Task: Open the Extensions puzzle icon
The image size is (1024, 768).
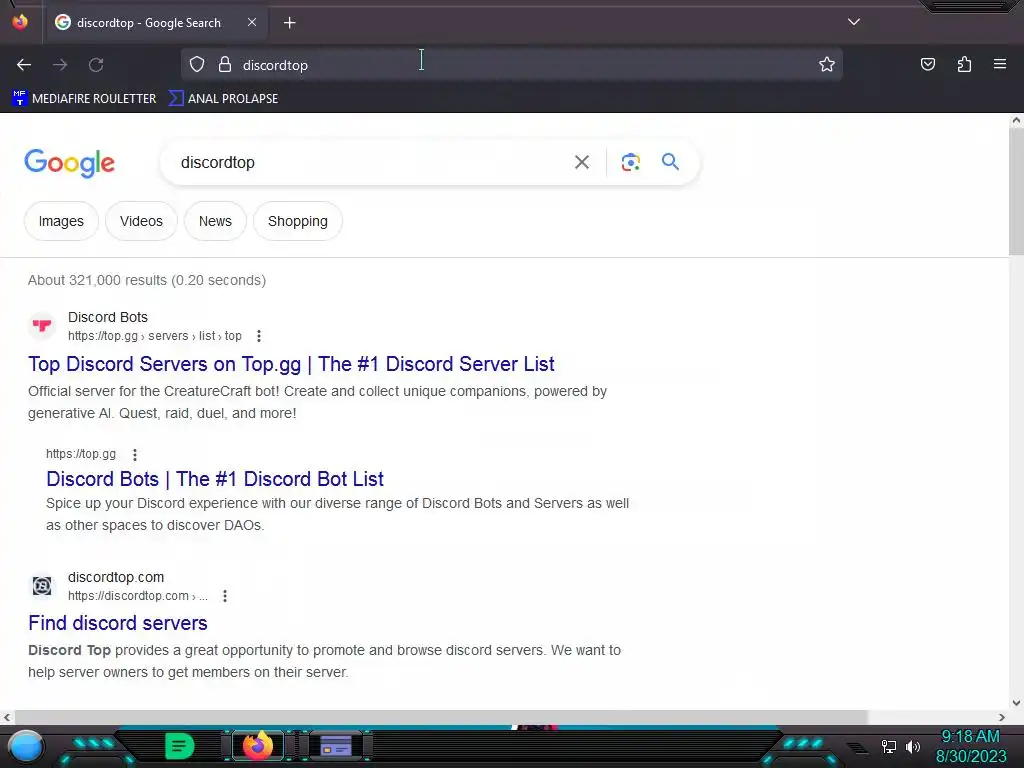Action: (x=964, y=64)
